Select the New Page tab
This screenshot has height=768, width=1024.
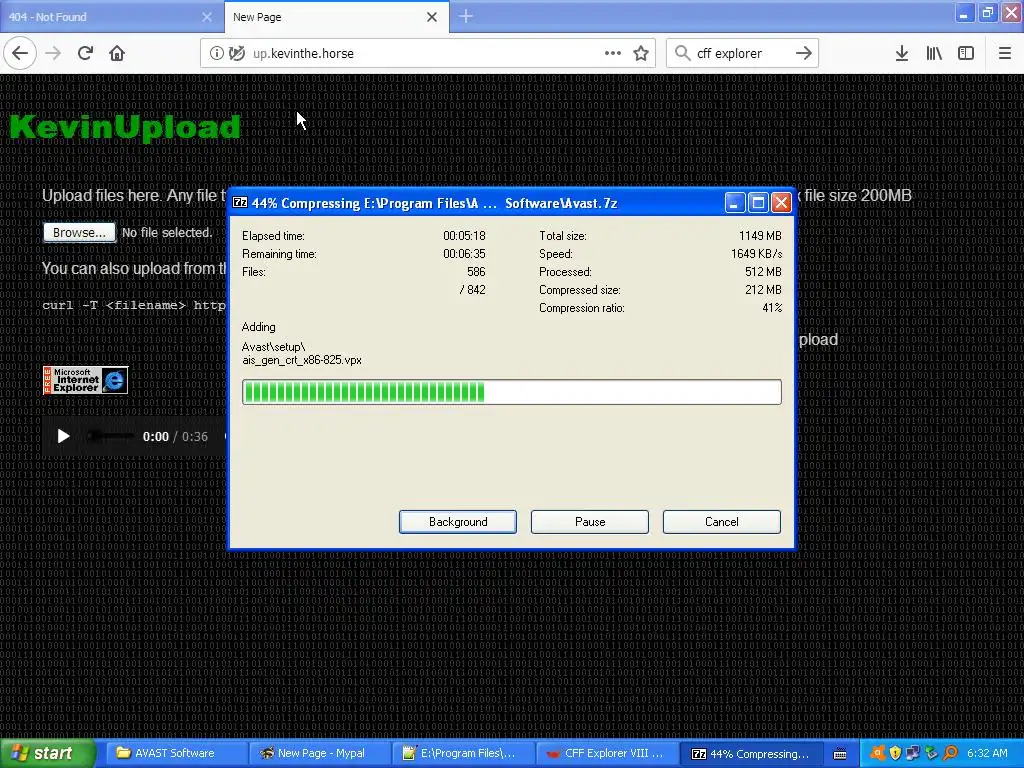(x=336, y=17)
